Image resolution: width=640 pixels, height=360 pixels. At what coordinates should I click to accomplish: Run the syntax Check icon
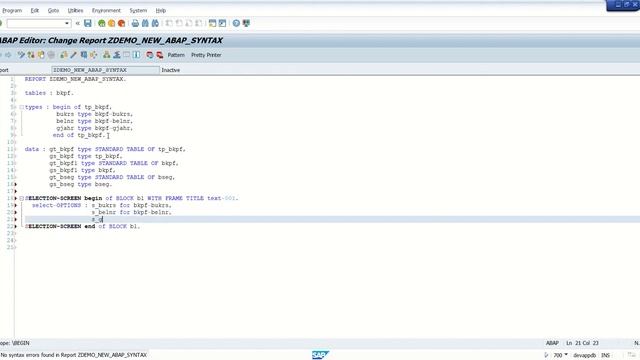click(64, 55)
